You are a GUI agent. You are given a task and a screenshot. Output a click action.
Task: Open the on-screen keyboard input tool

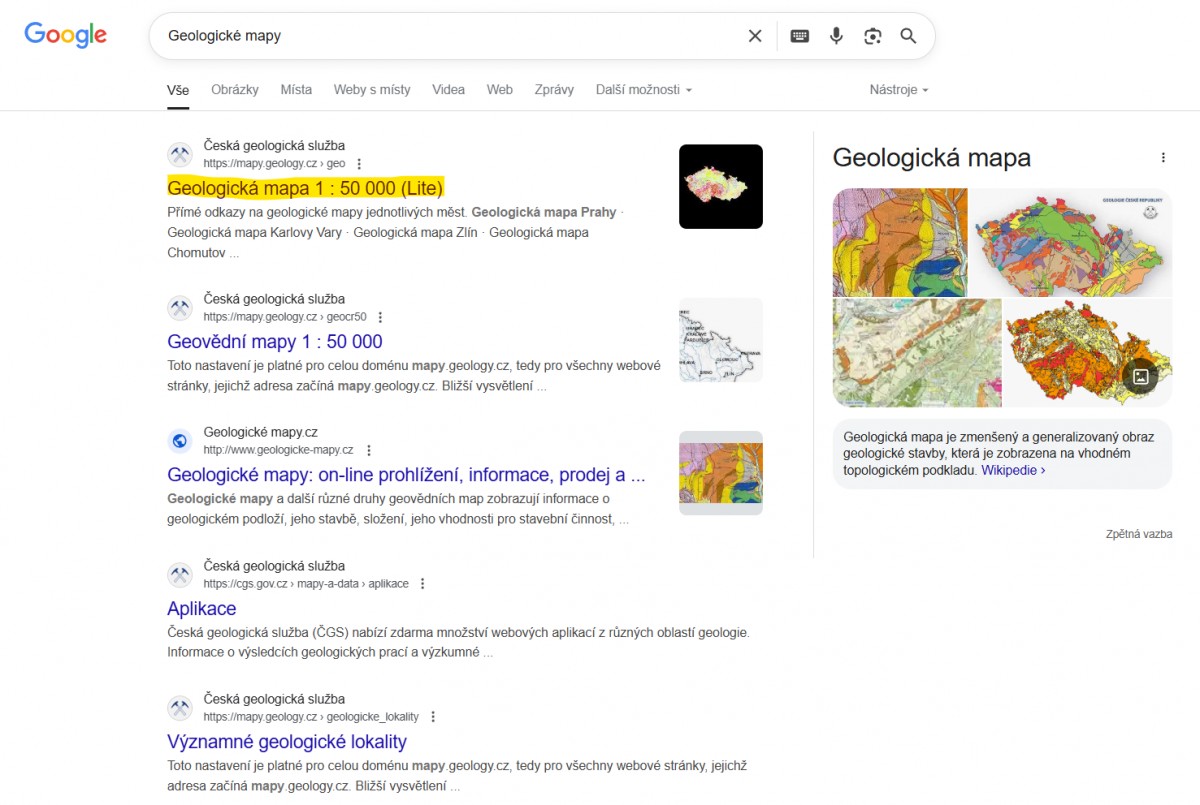pyautogui.click(x=800, y=36)
